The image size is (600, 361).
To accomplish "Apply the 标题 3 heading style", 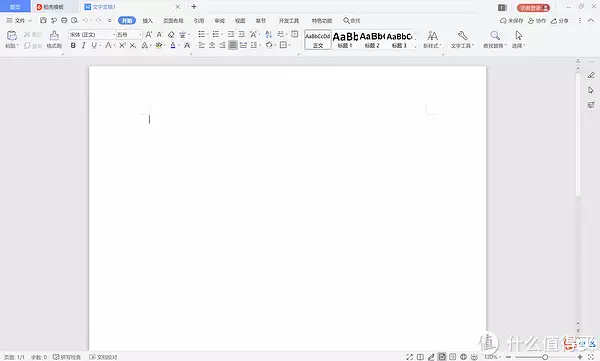I will (x=399, y=39).
